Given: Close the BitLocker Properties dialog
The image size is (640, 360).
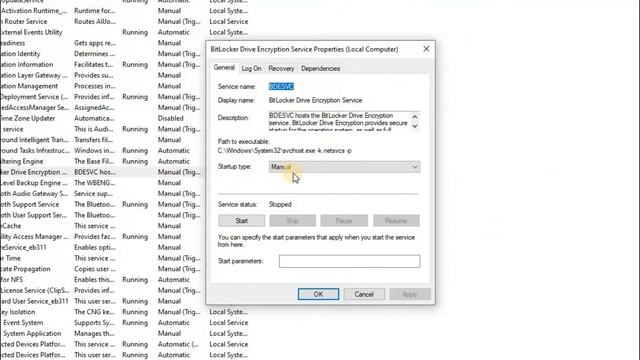Looking at the screenshot, I should pos(426,49).
